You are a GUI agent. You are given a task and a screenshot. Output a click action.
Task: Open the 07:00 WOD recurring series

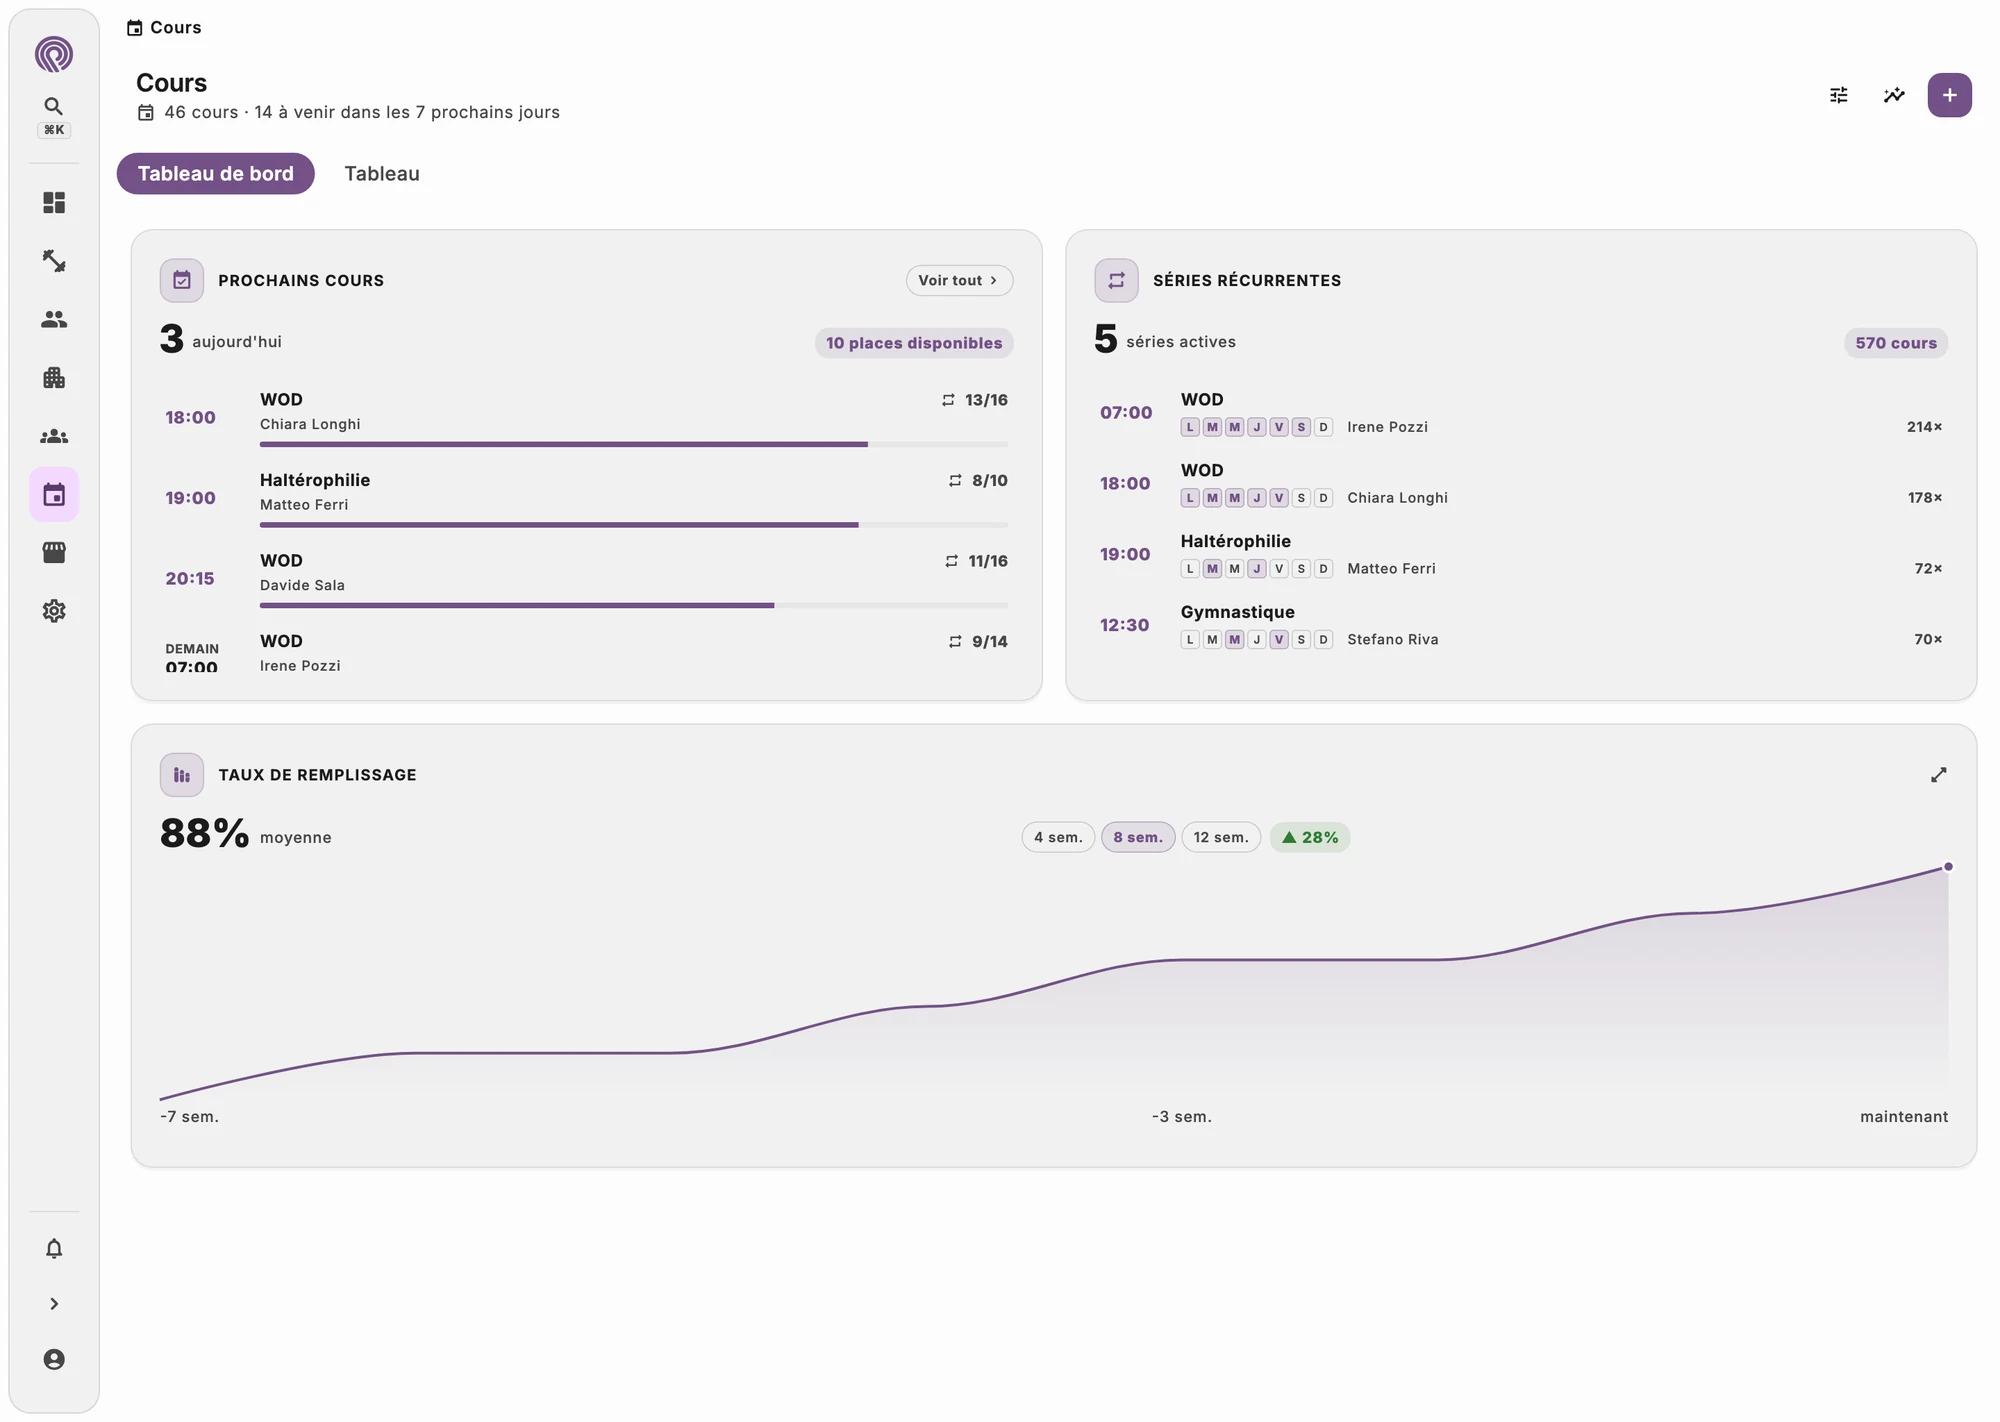pyautogui.click(x=1521, y=413)
